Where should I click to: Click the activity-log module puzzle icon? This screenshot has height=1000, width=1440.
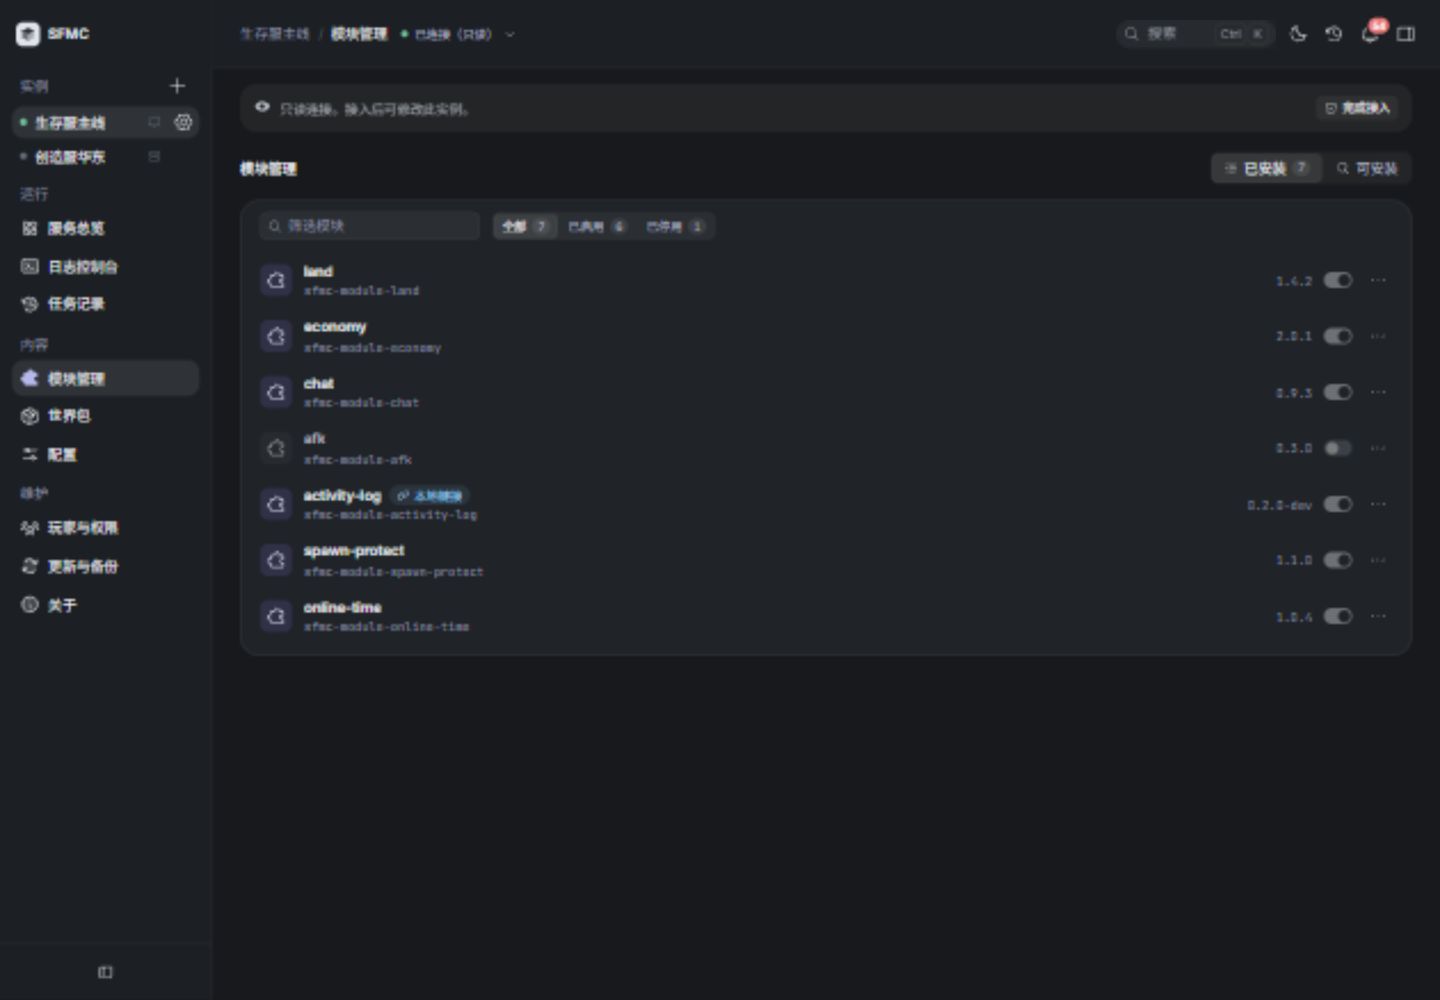pos(276,504)
